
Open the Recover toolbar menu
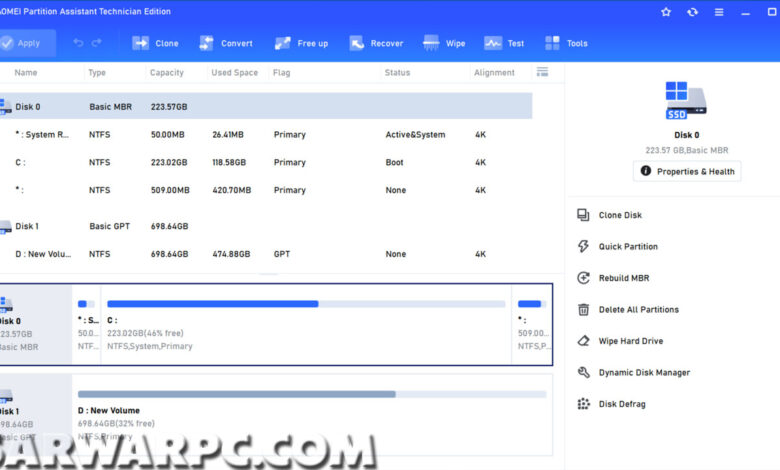click(x=376, y=43)
